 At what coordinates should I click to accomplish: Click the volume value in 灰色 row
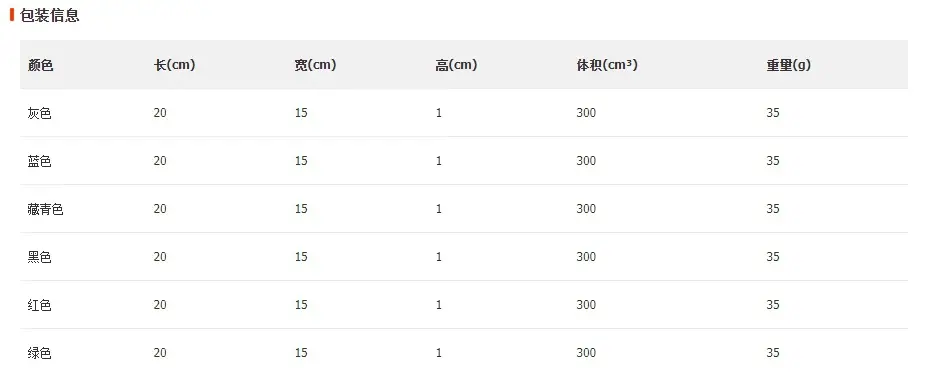click(x=586, y=113)
